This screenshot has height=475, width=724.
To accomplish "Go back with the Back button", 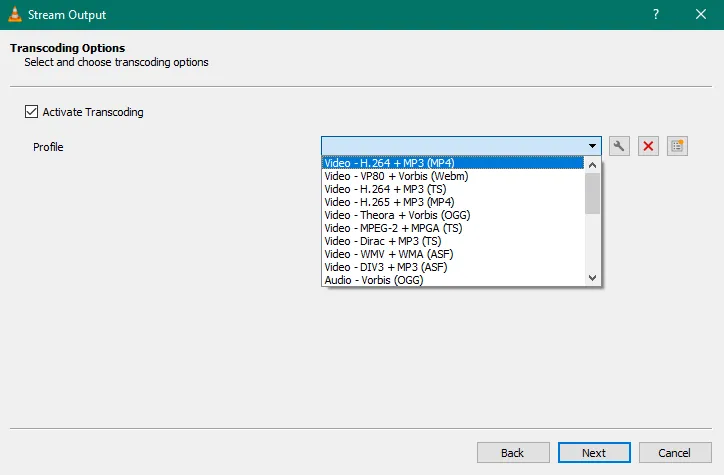I will pos(513,452).
